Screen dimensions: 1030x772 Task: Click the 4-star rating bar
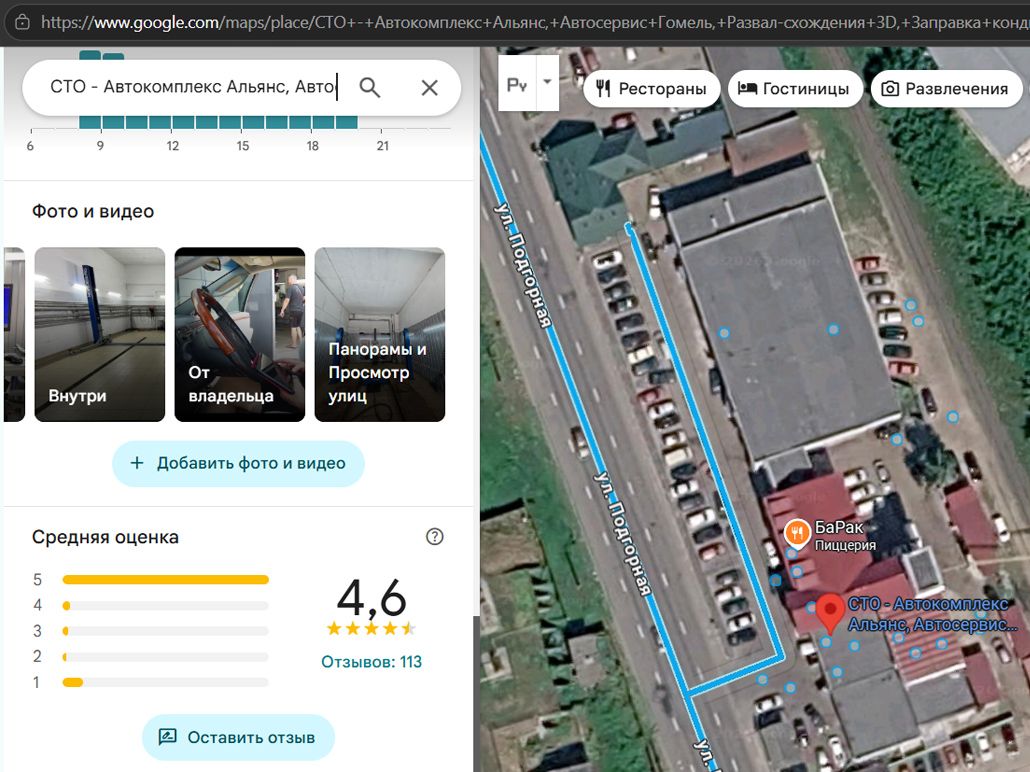(x=166, y=605)
